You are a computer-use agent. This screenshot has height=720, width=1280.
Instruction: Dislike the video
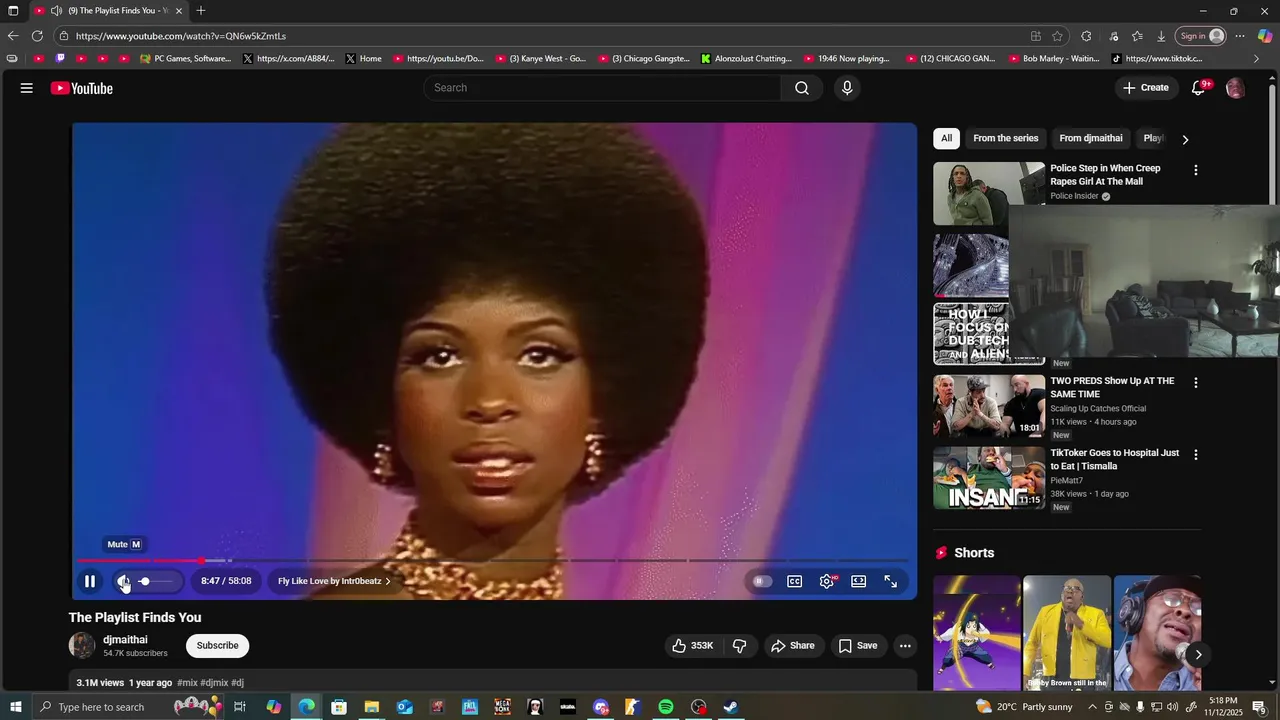[x=740, y=646]
